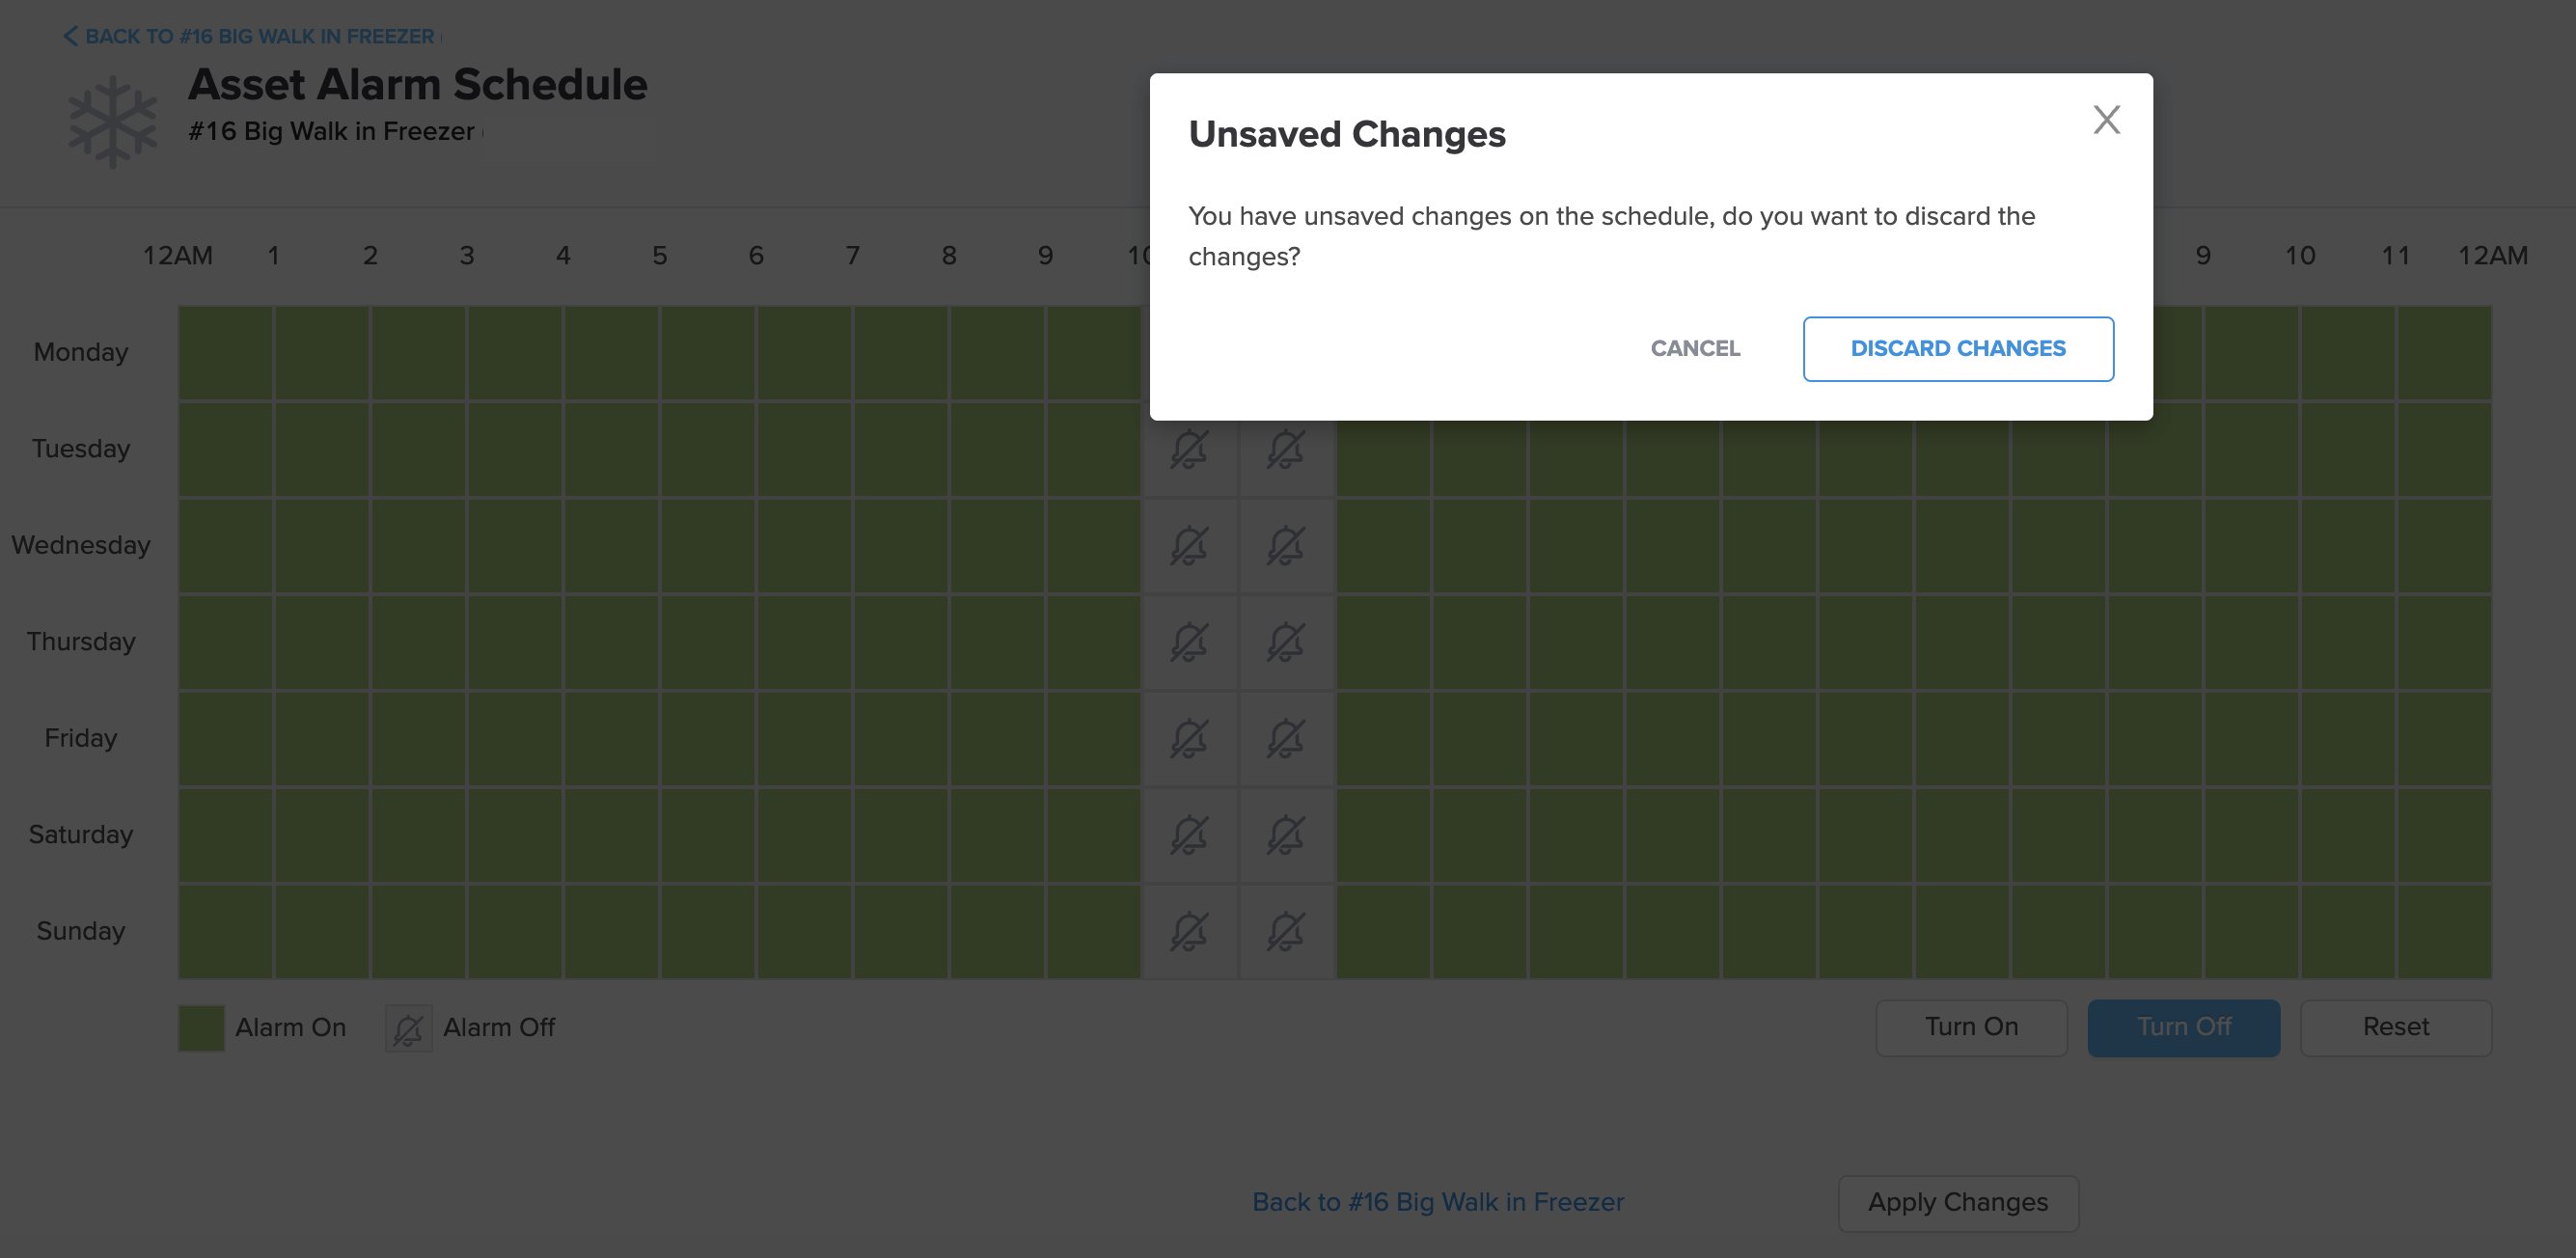This screenshot has height=1258, width=2576.
Task: Click the rightmost 12AM hour label
Action: 2493,256
